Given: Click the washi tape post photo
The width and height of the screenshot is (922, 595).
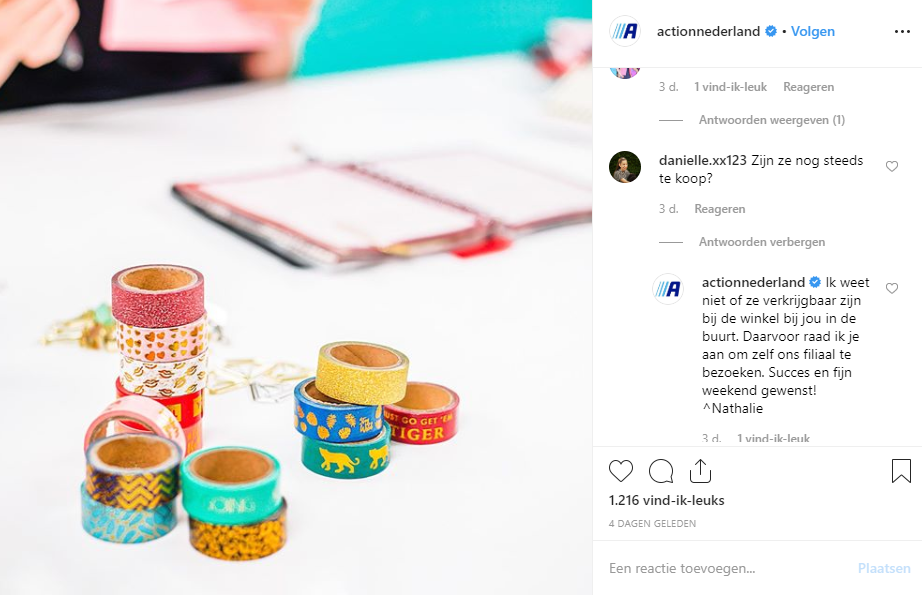Looking at the screenshot, I should click(x=296, y=298).
